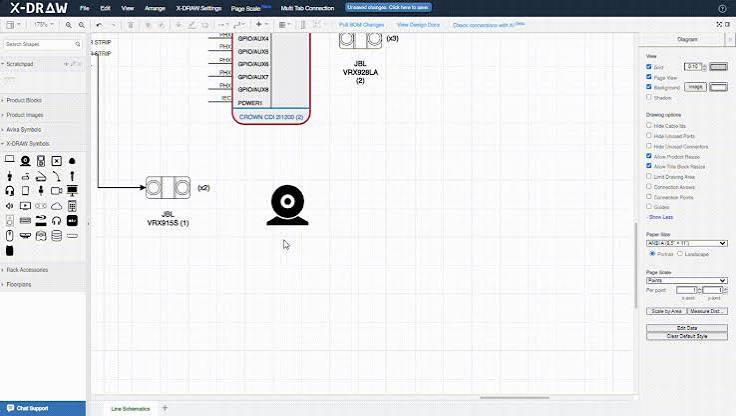The image size is (736, 416).
Task: Select the presentation screen symbol
Action: pos(72,191)
